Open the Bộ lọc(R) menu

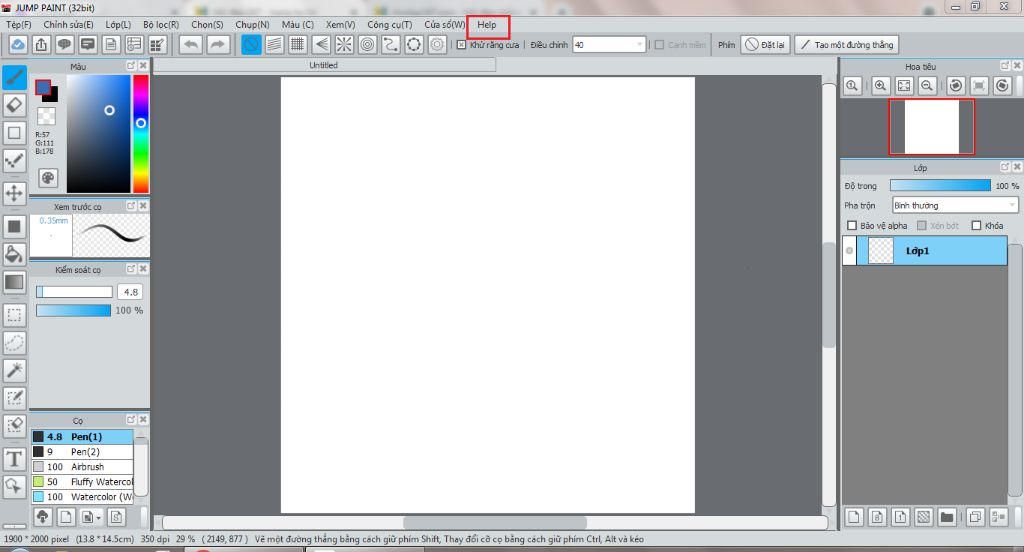click(161, 24)
